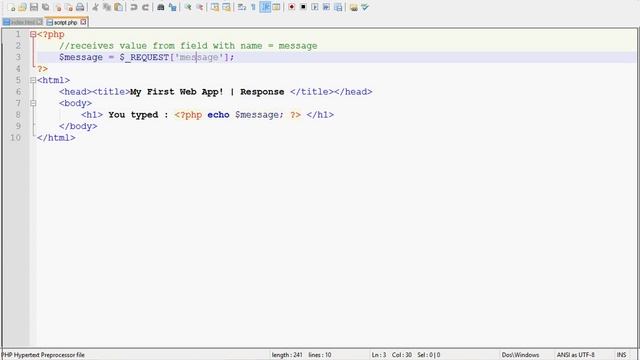Toggle show all characters

coord(253,7)
